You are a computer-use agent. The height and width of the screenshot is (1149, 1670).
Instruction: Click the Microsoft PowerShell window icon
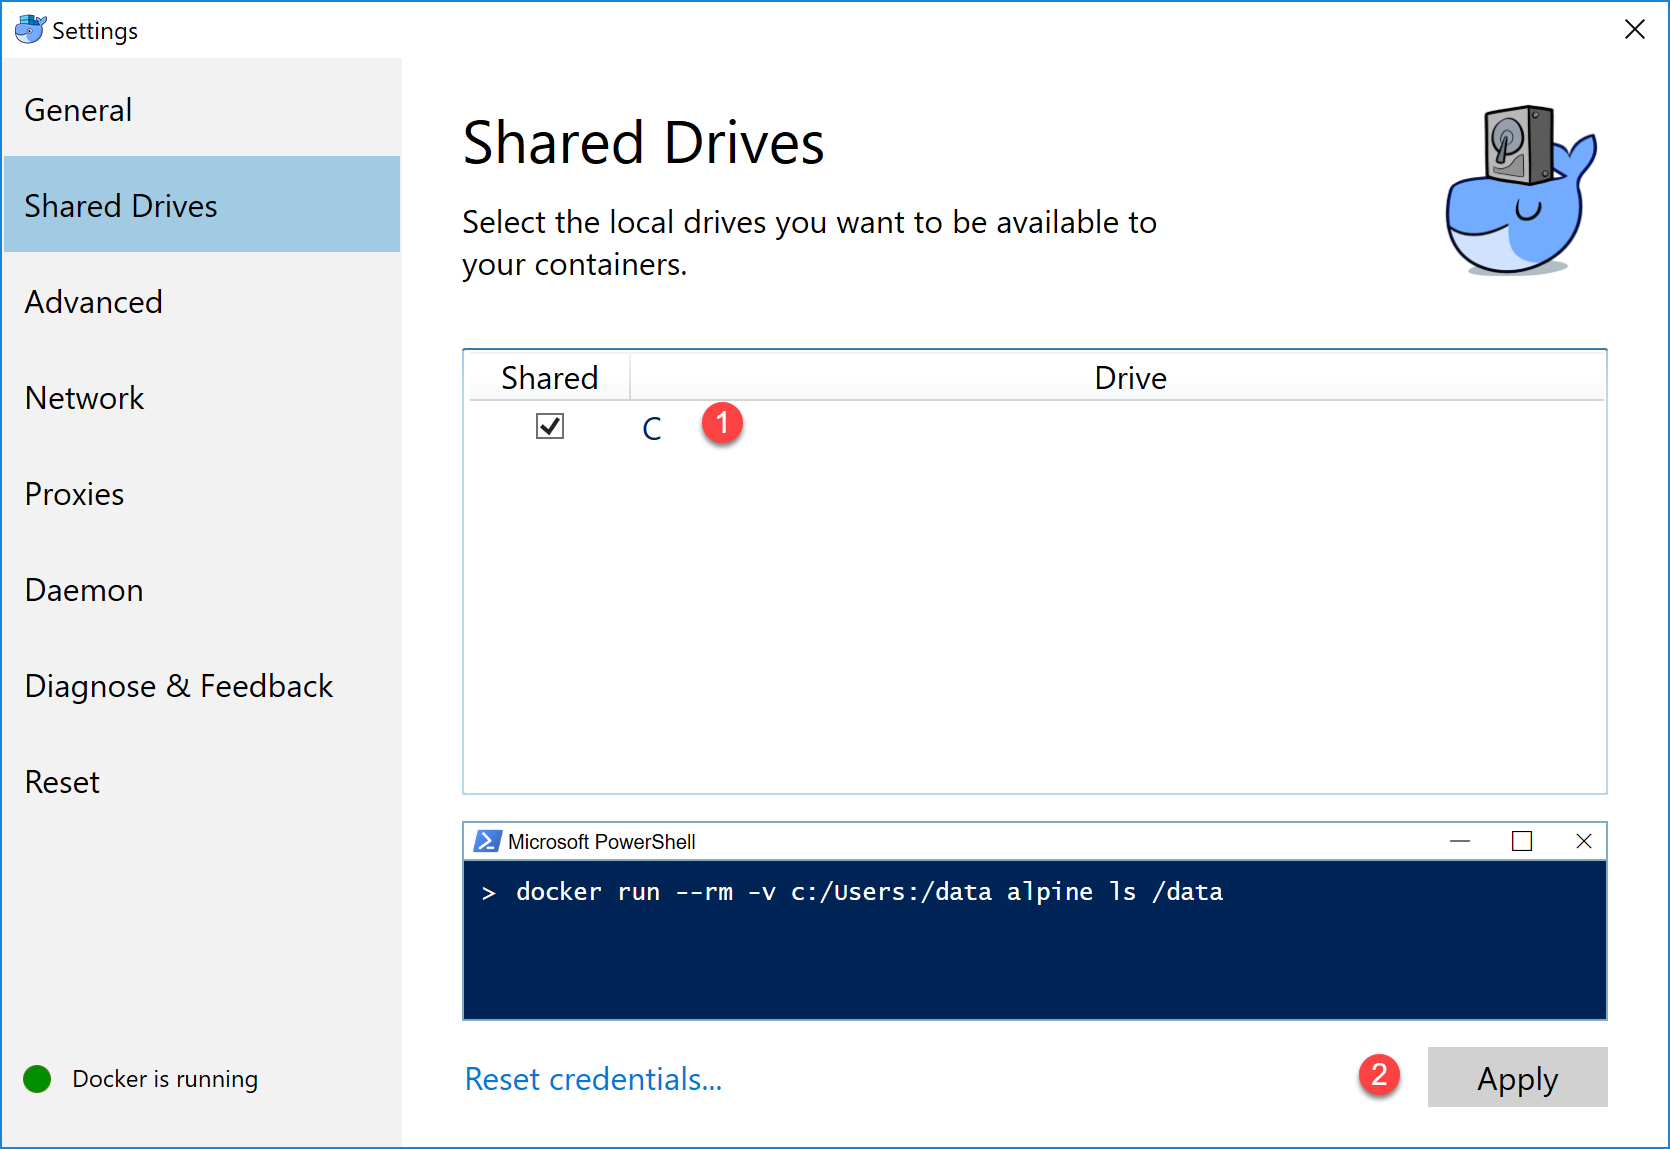tap(484, 841)
